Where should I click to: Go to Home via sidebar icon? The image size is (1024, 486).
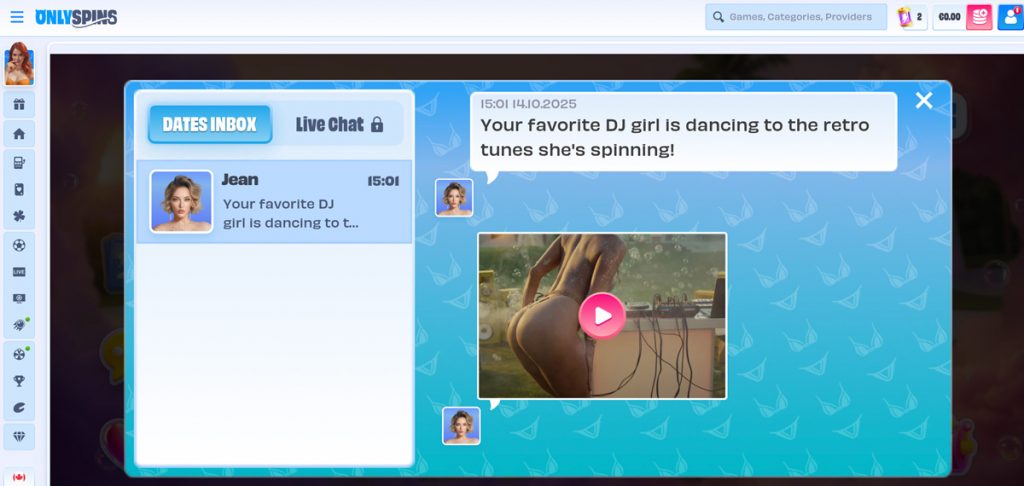(19, 134)
